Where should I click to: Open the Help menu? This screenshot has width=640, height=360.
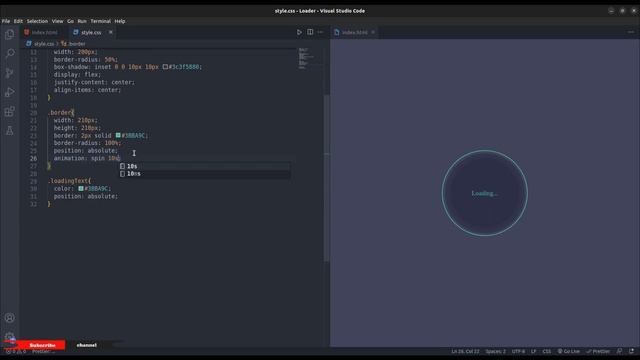point(120,21)
